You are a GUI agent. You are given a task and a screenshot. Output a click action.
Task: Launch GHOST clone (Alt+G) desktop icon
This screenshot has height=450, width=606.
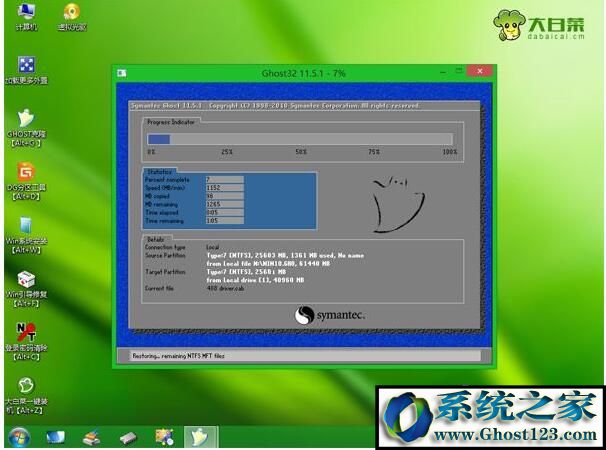tap(26, 128)
